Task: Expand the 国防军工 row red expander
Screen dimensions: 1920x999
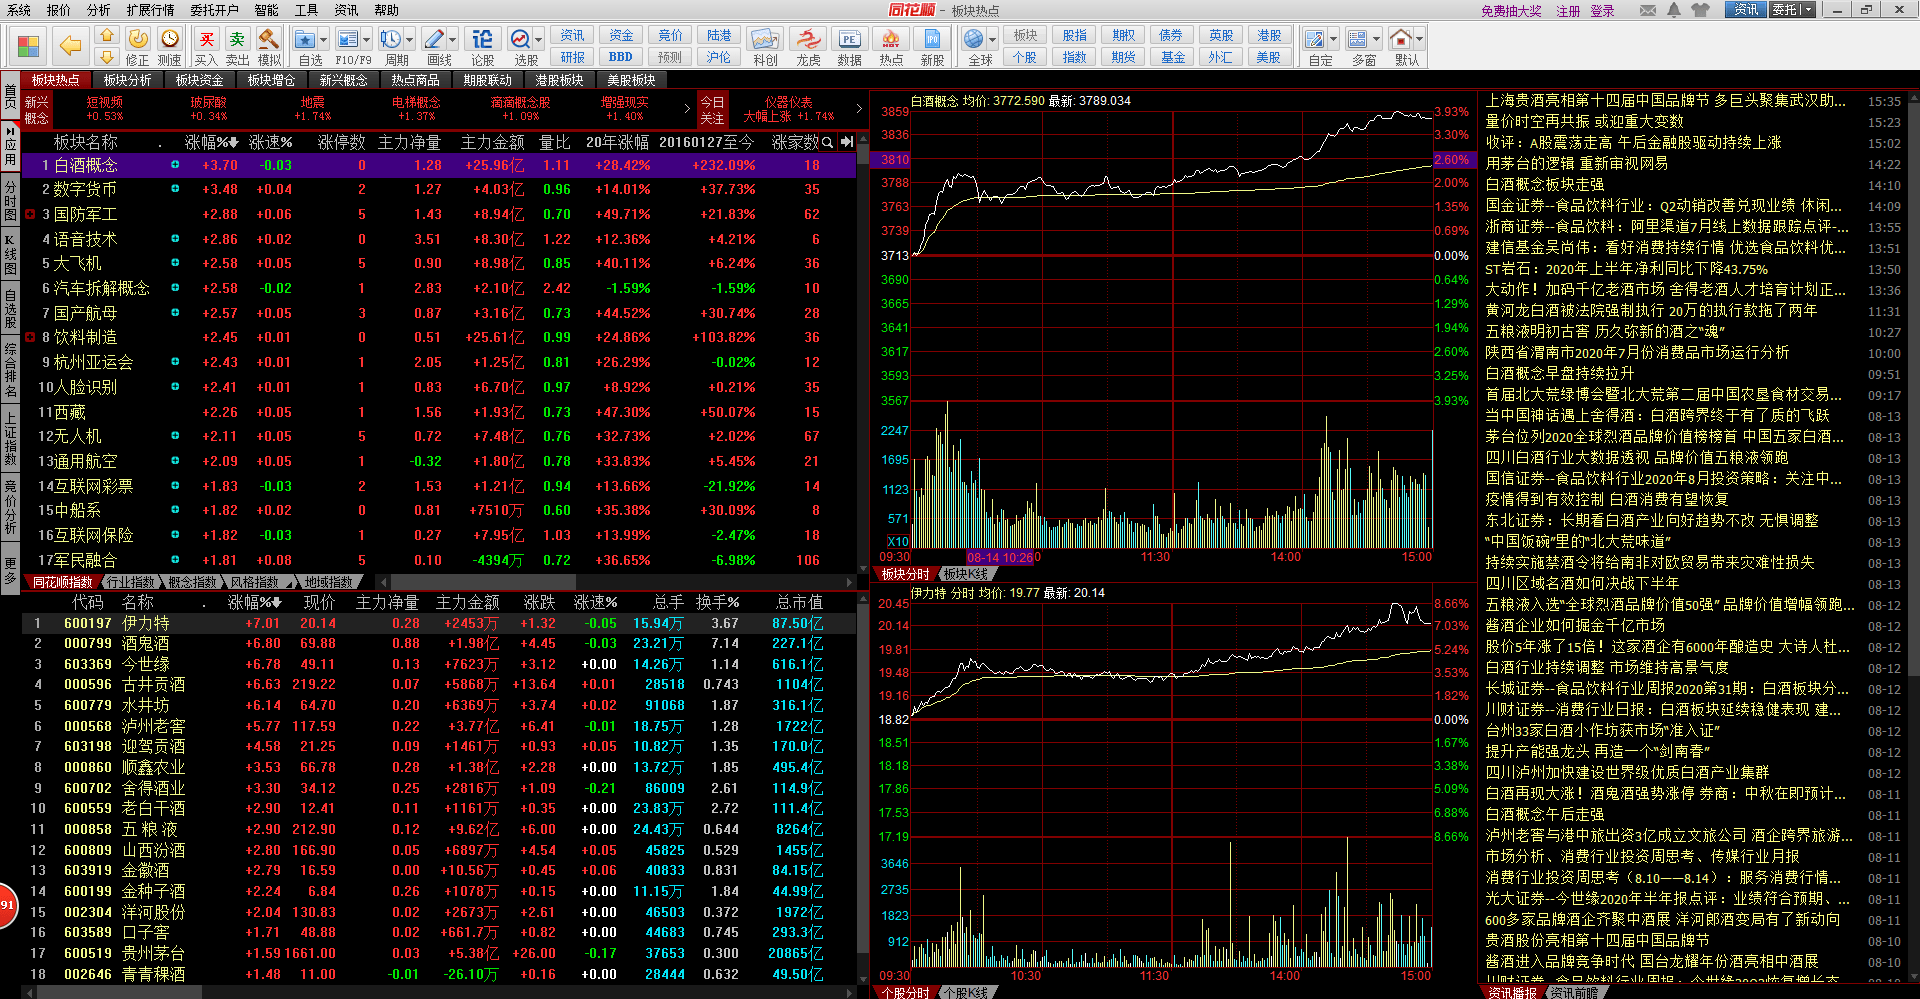Action: pyautogui.click(x=31, y=214)
